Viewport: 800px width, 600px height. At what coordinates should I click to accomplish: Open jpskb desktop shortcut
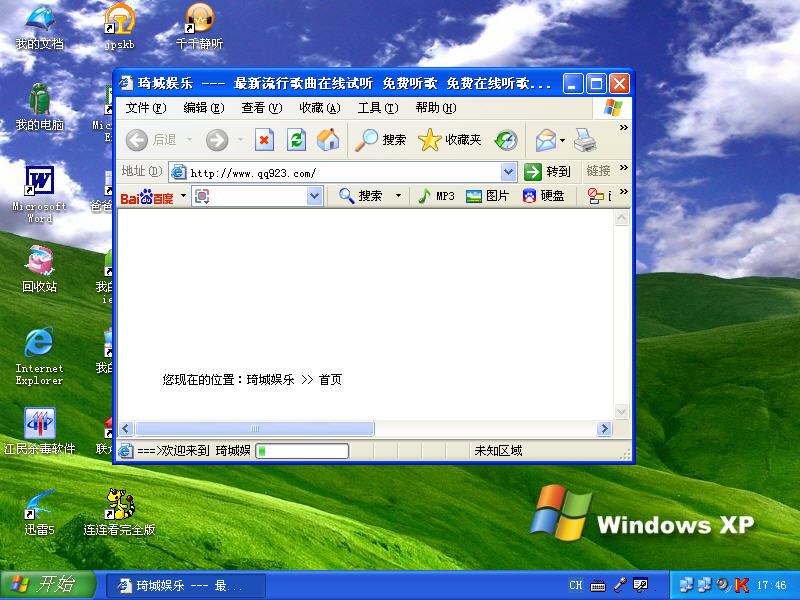pos(119,27)
